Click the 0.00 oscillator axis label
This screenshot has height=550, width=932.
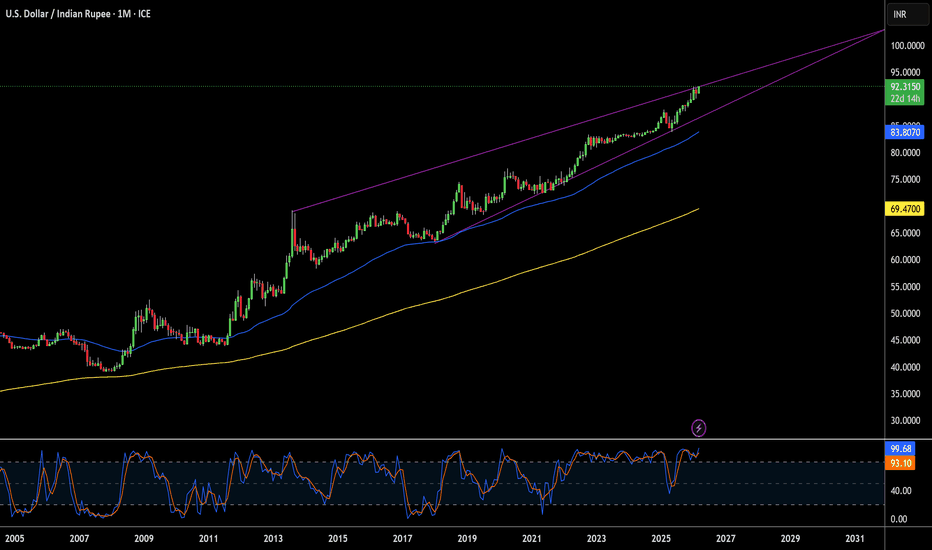point(899,519)
